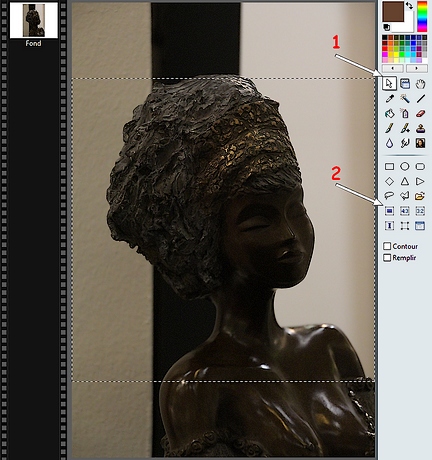
Task: Activate the magic wand tool
Action: tap(405, 99)
